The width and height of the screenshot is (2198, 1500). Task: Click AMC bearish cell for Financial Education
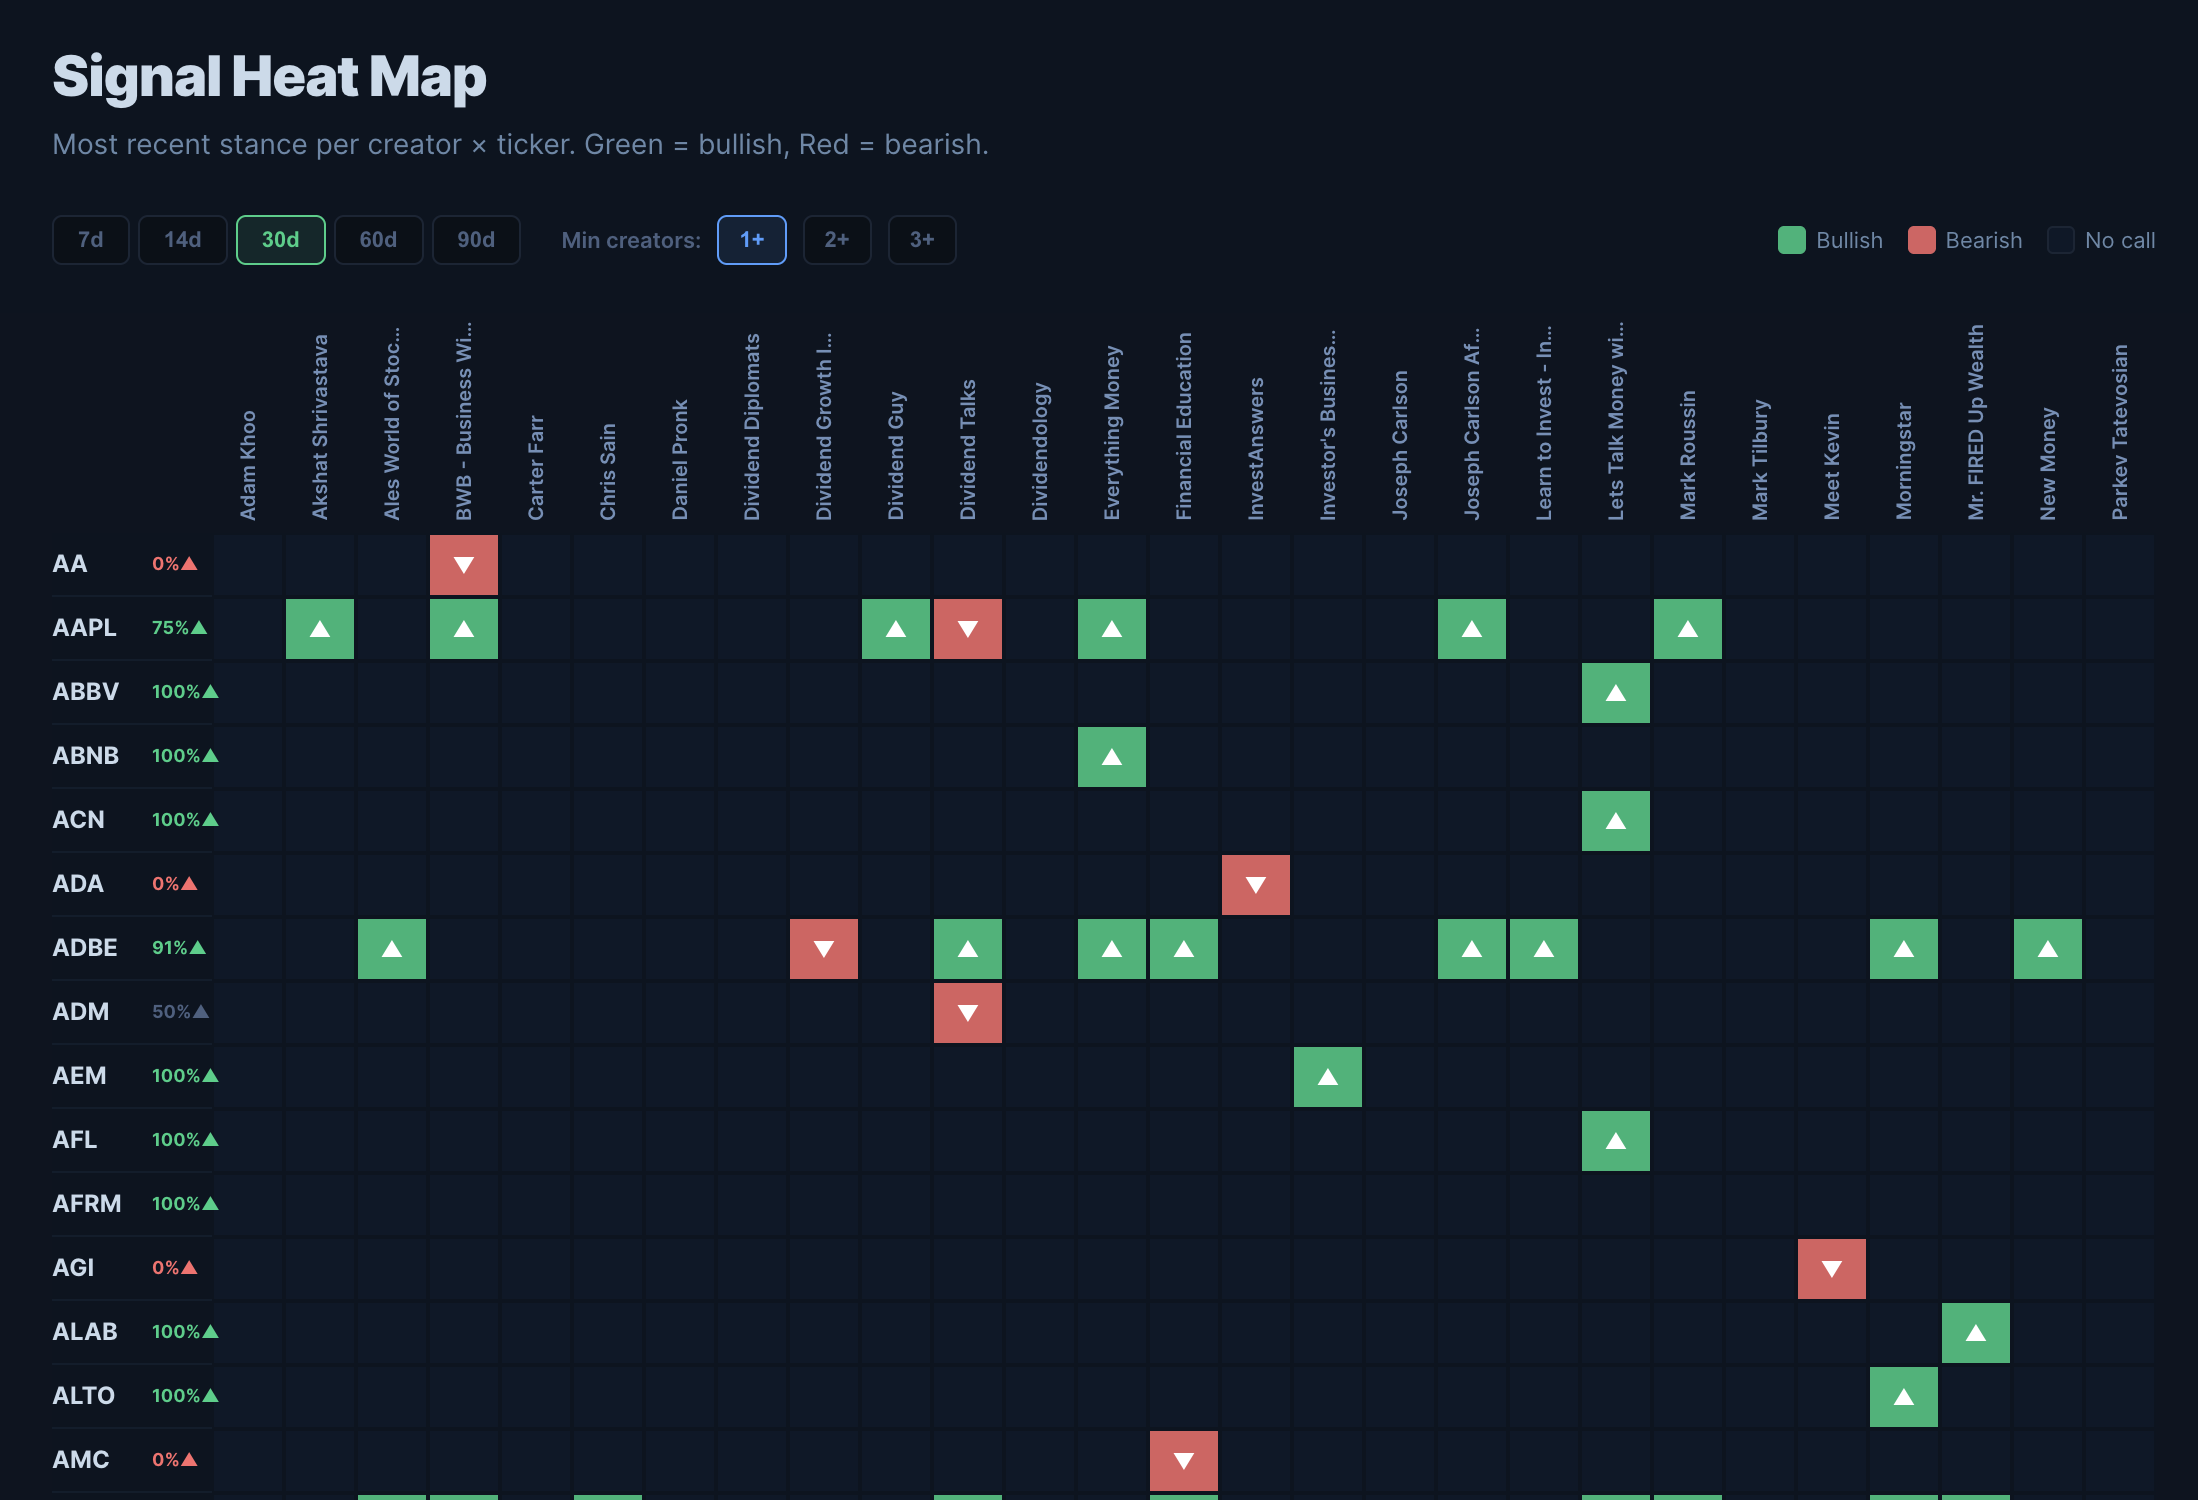point(1184,1461)
